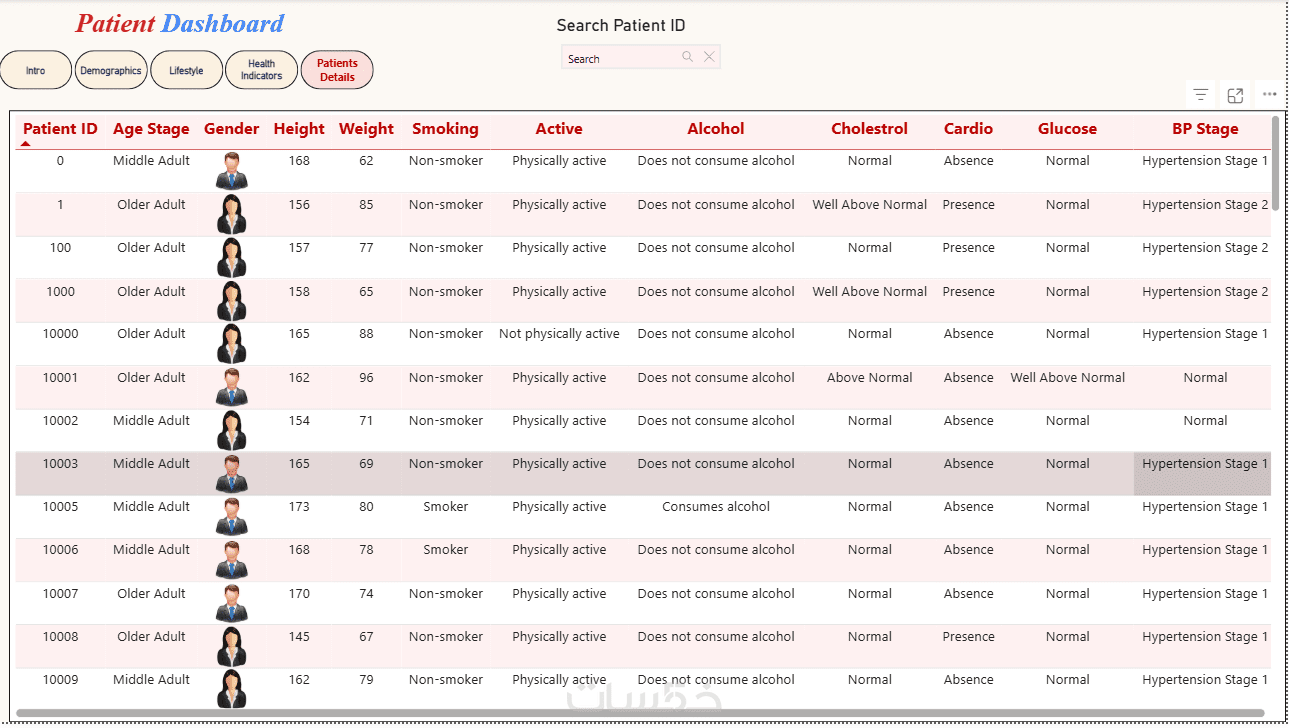Open the table filter icon
Screen dimensions: 1289x728
pos(1201,95)
